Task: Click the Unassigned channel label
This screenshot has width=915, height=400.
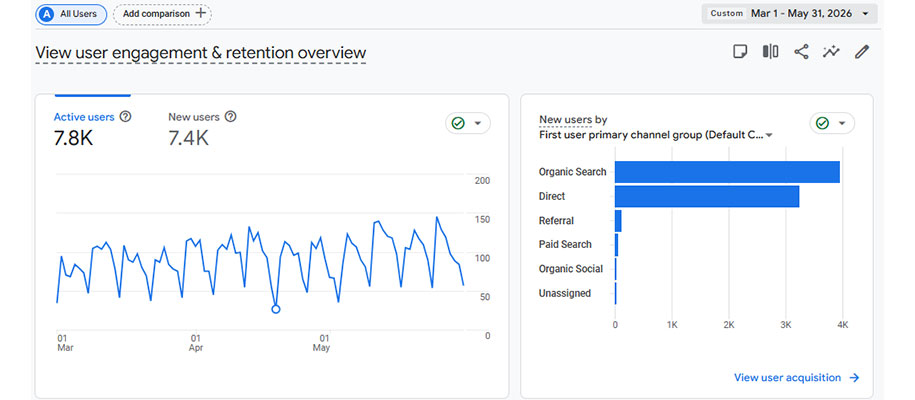Action: click(x=564, y=294)
